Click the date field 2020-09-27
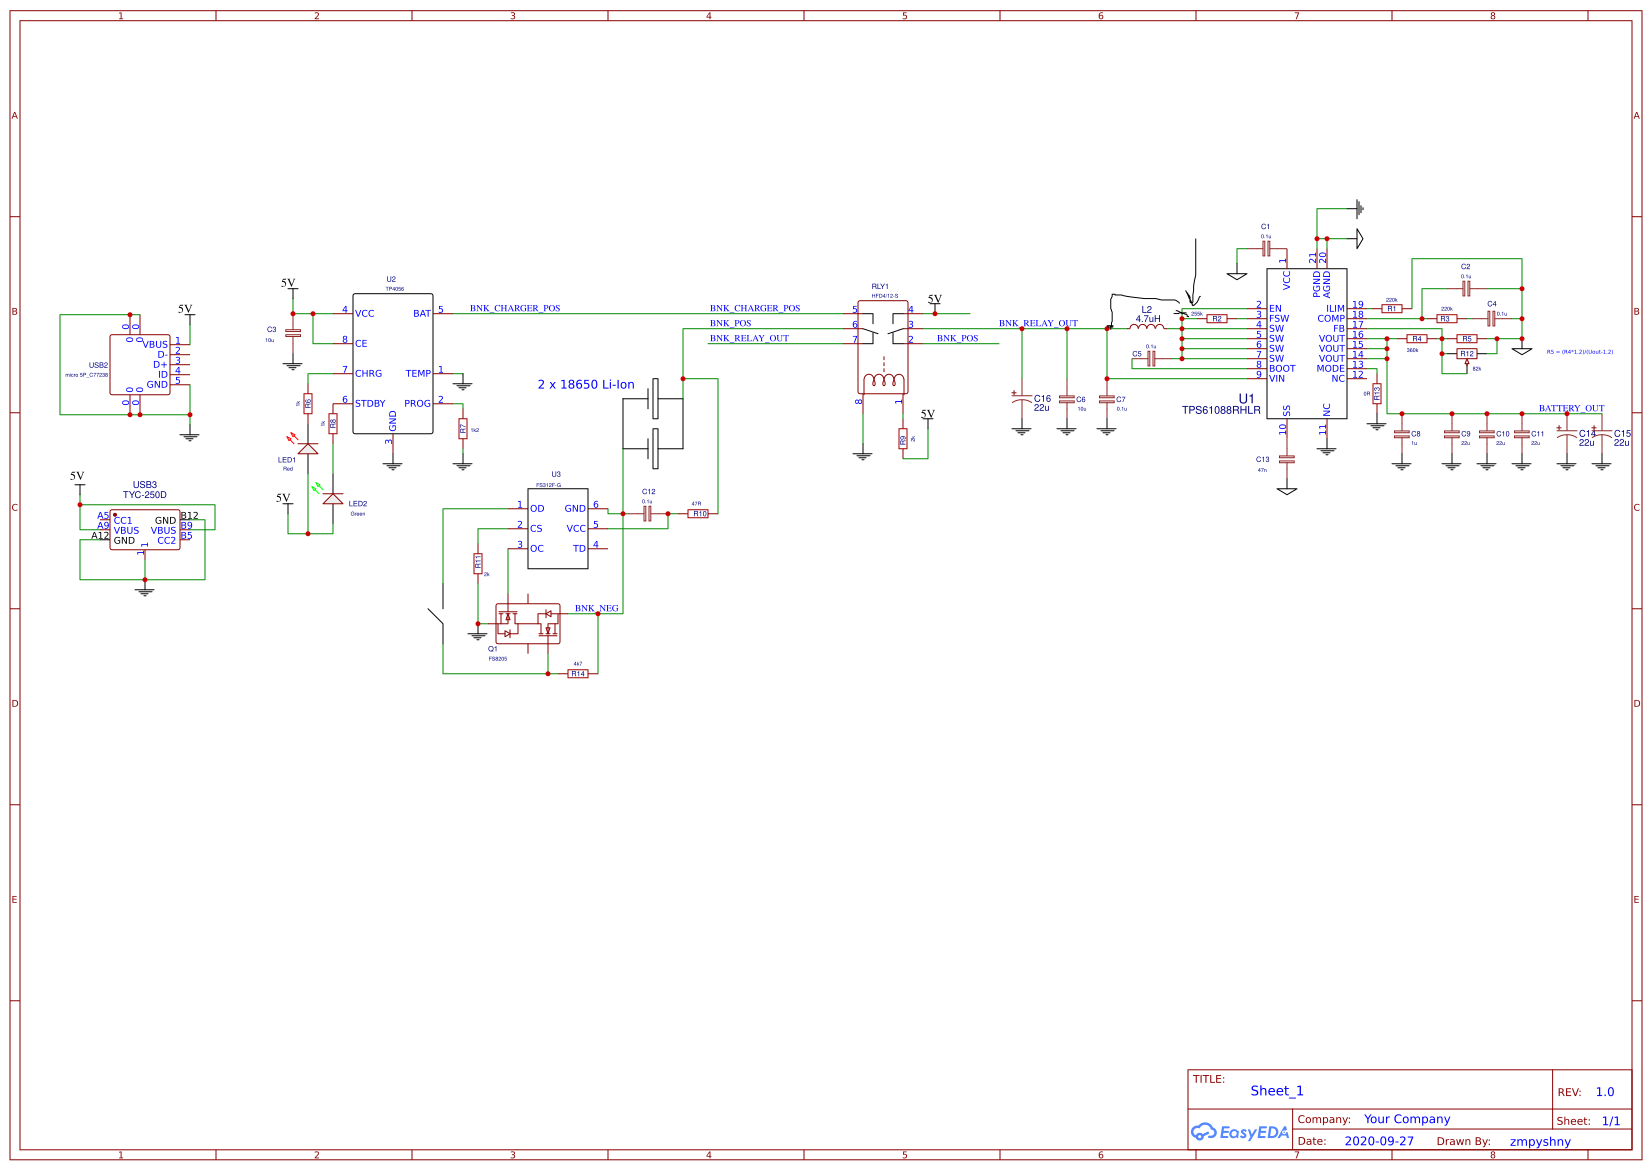Image resolution: width=1652 pixels, height=1170 pixels. coord(1379,1140)
